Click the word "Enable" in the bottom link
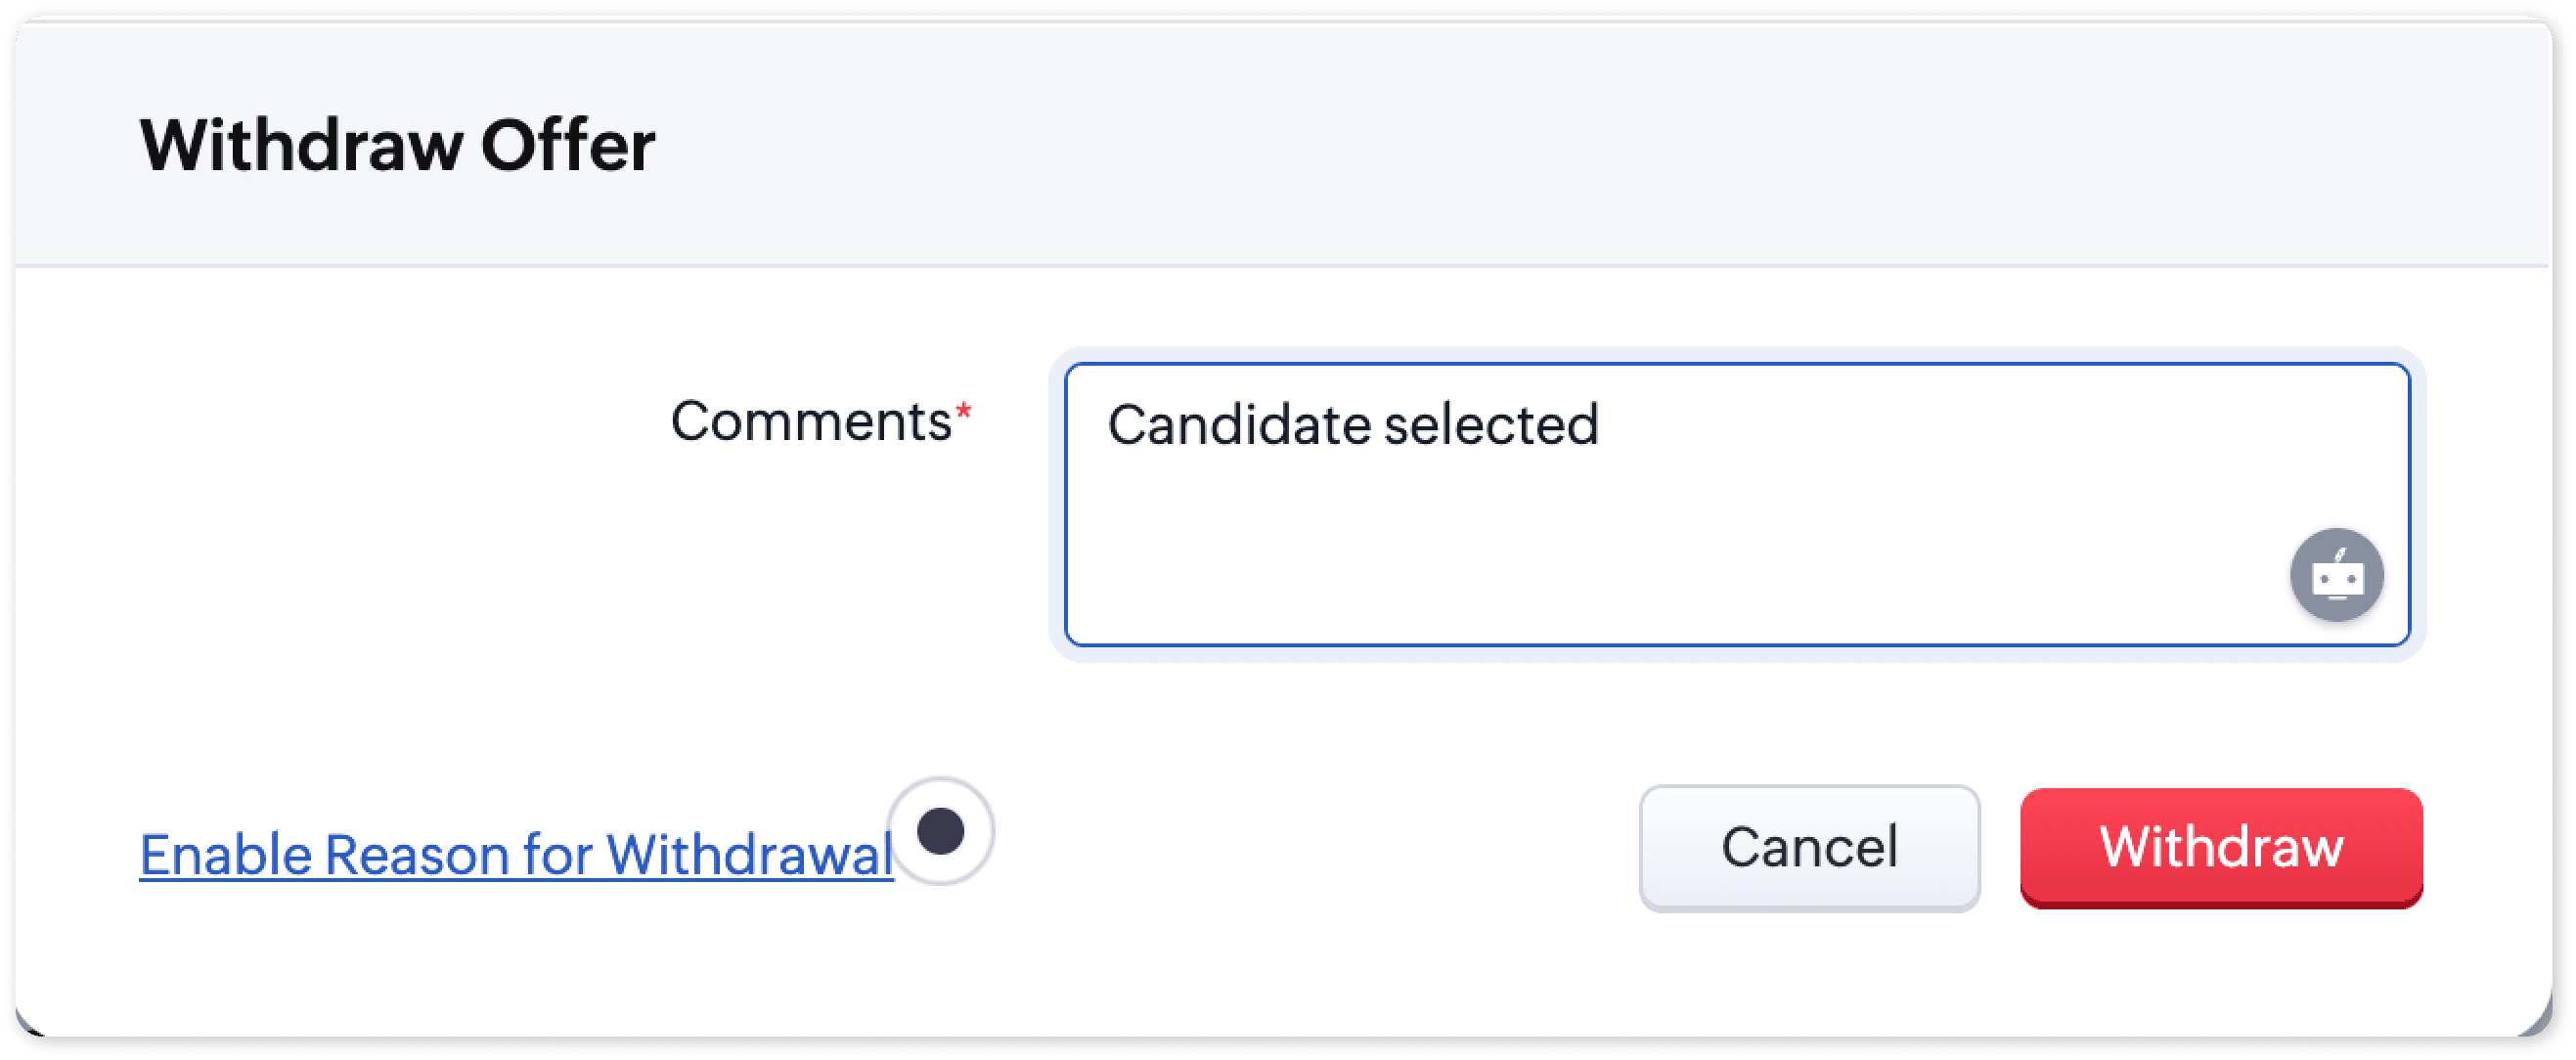The image size is (2576, 1060). click(x=226, y=855)
